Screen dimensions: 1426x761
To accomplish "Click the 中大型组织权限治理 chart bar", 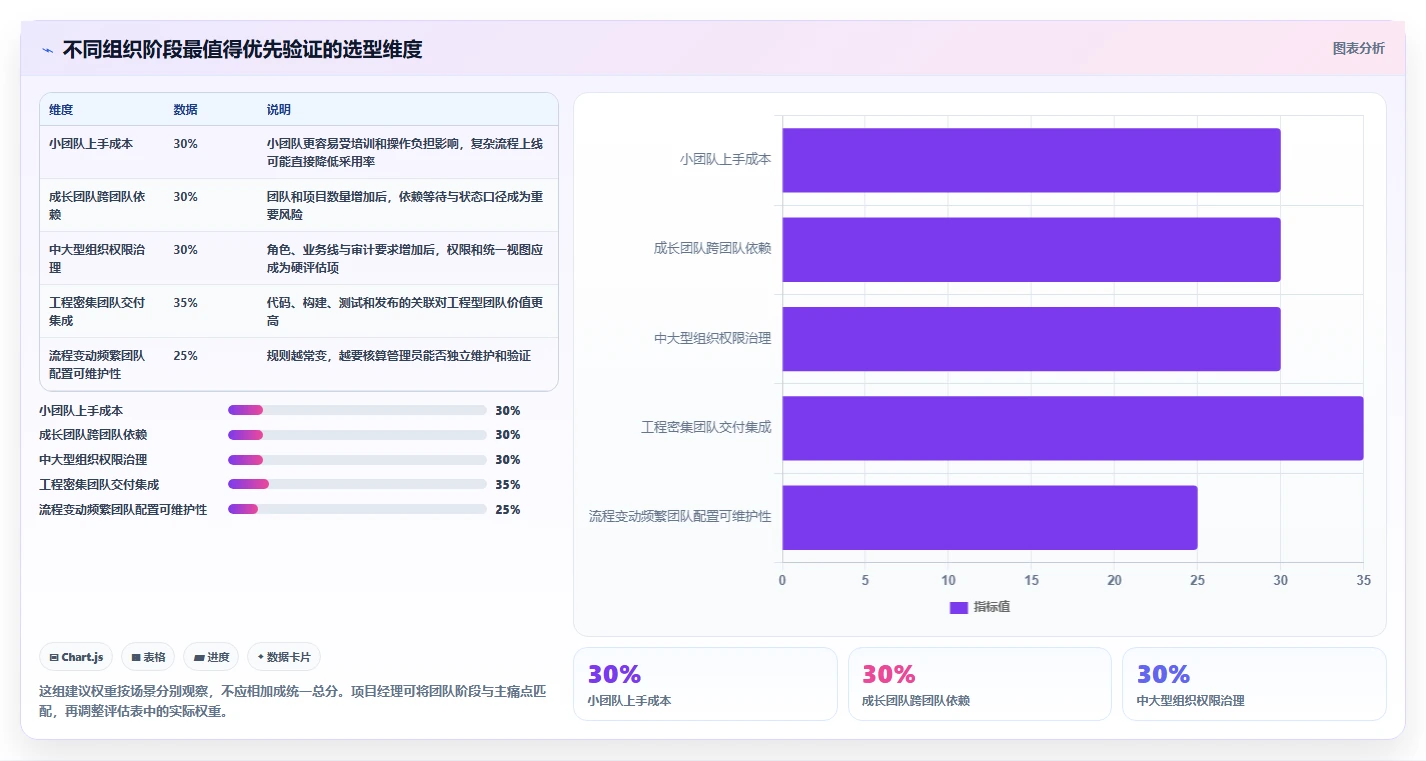I will click(x=1031, y=339).
